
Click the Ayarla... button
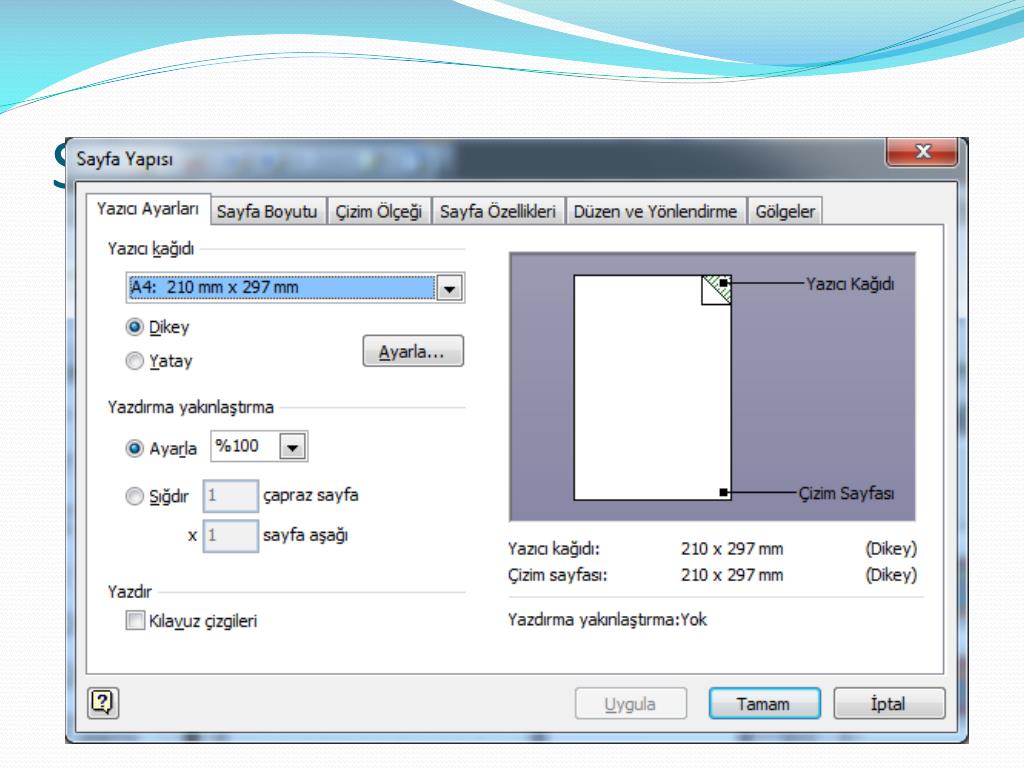coord(413,351)
